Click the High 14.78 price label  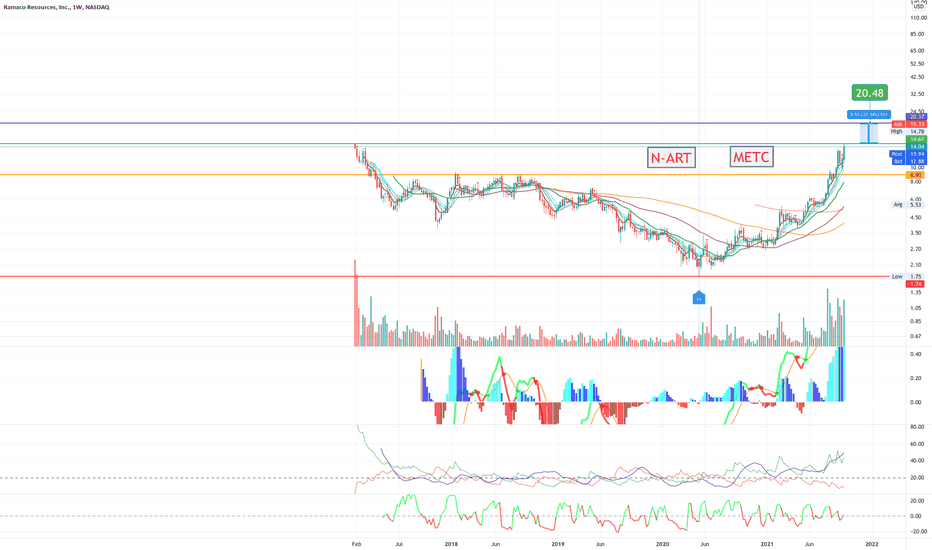(x=908, y=131)
